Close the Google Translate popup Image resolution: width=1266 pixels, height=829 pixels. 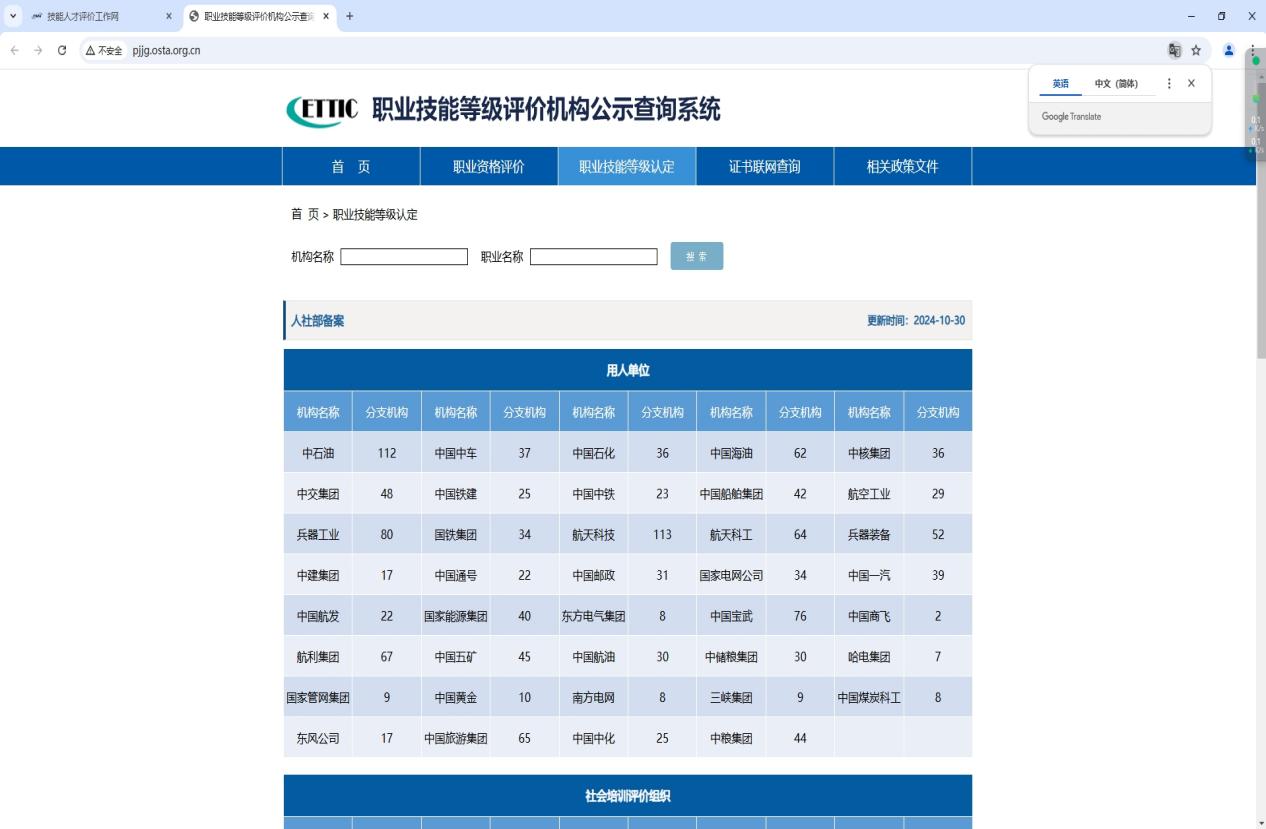tap(1191, 84)
